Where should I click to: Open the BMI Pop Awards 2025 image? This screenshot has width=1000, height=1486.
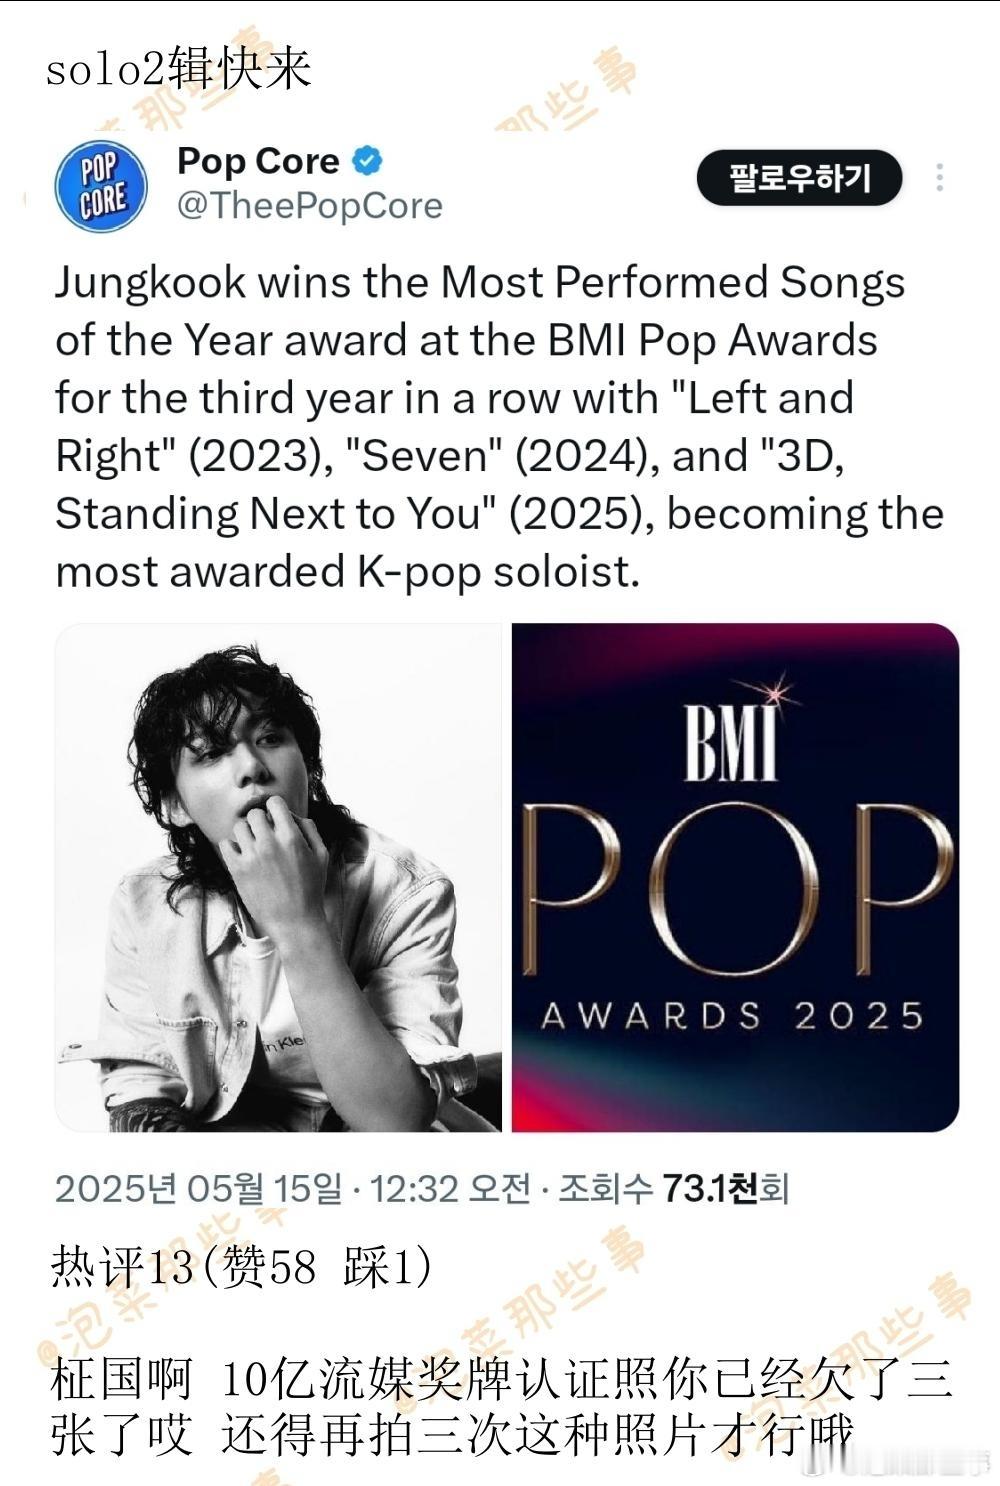click(x=735, y=877)
